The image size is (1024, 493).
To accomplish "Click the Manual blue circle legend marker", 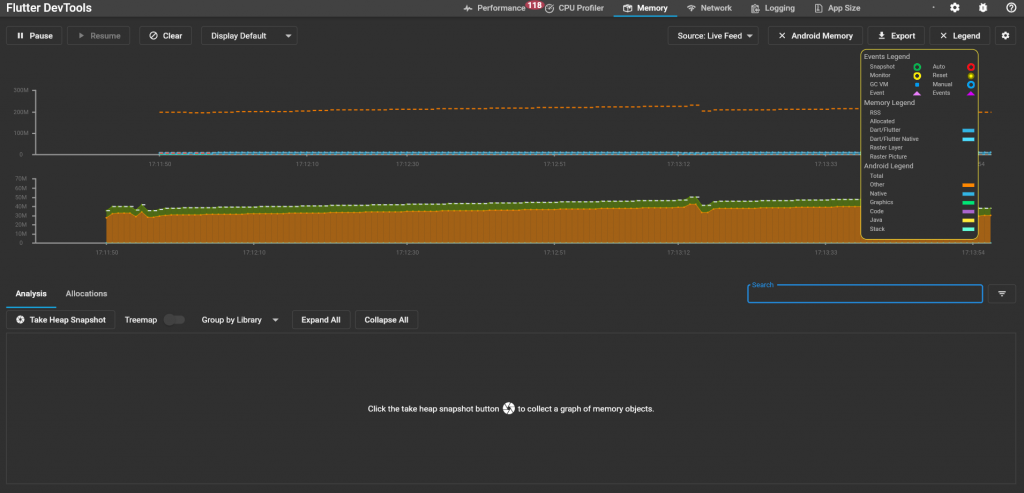I will (970, 84).
